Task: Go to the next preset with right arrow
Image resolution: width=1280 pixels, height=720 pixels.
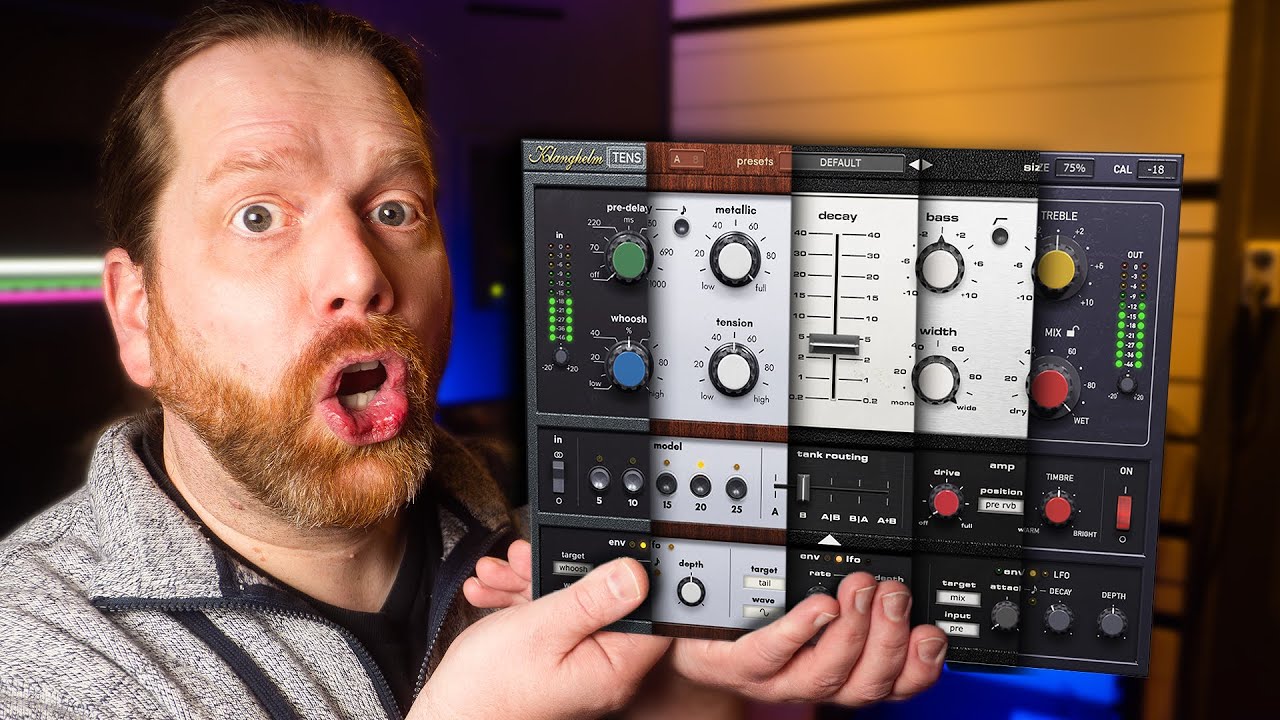Action: tap(927, 164)
